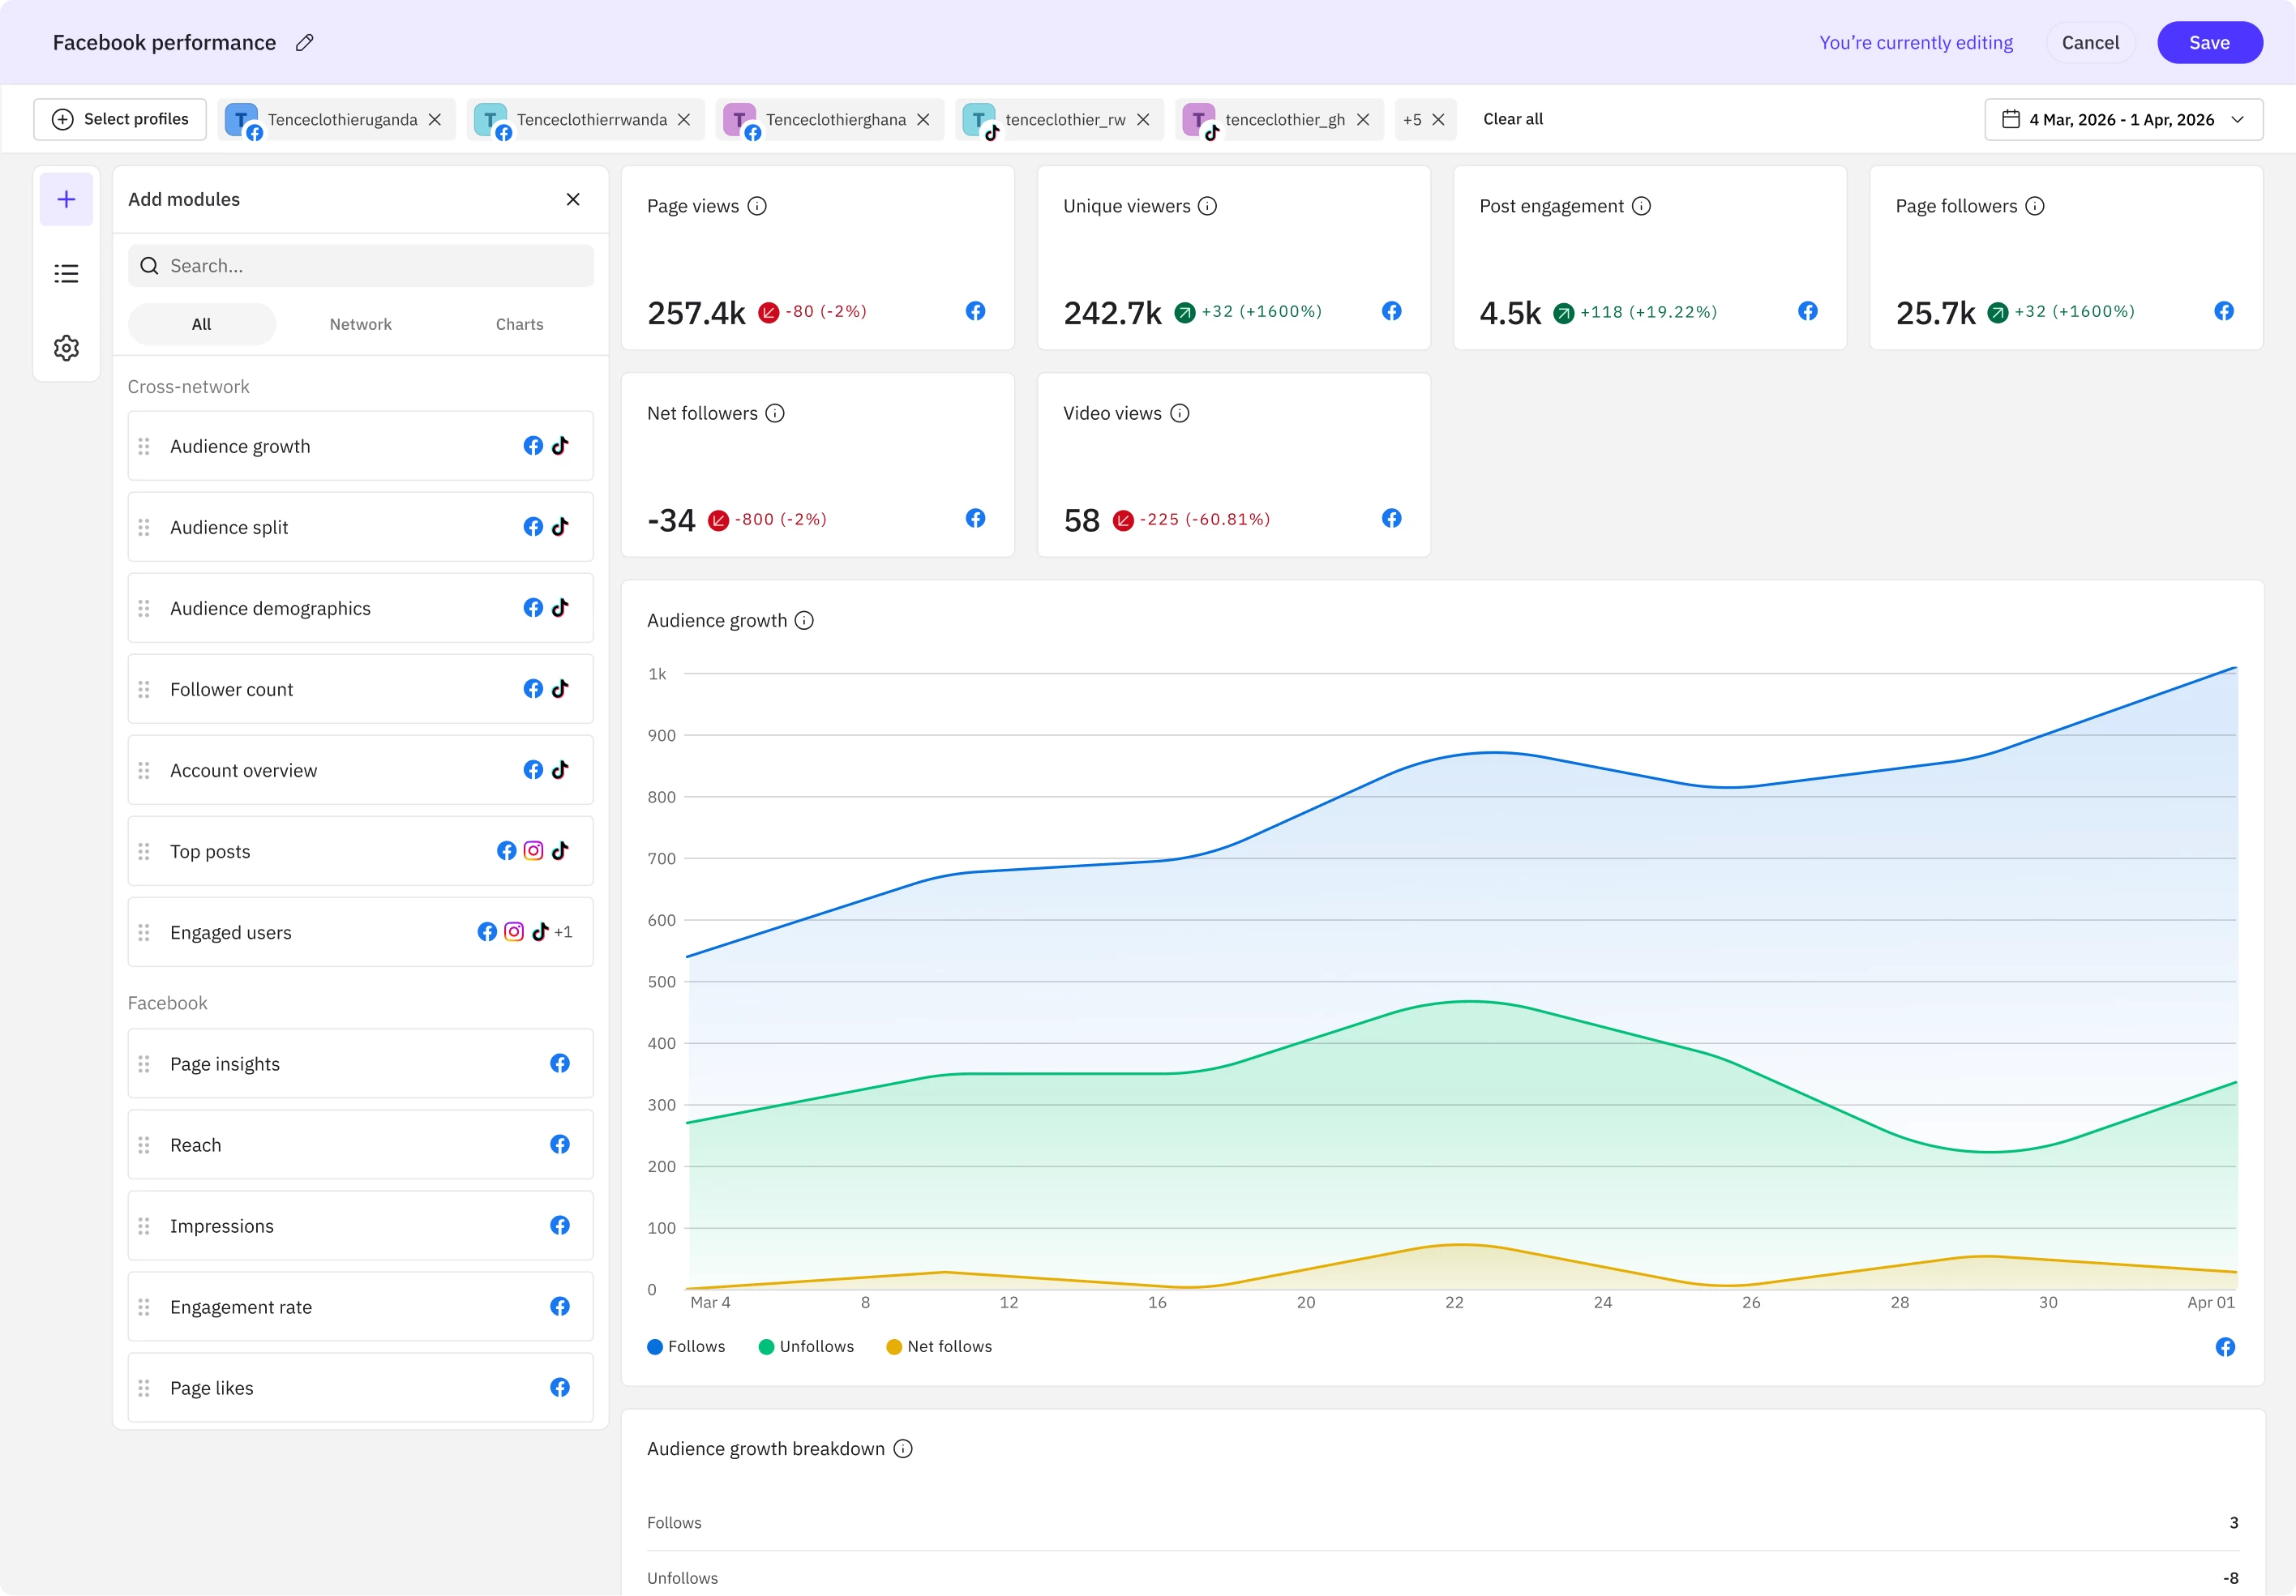
Task: Open the settings gear icon in sidebar
Action: 66,348
